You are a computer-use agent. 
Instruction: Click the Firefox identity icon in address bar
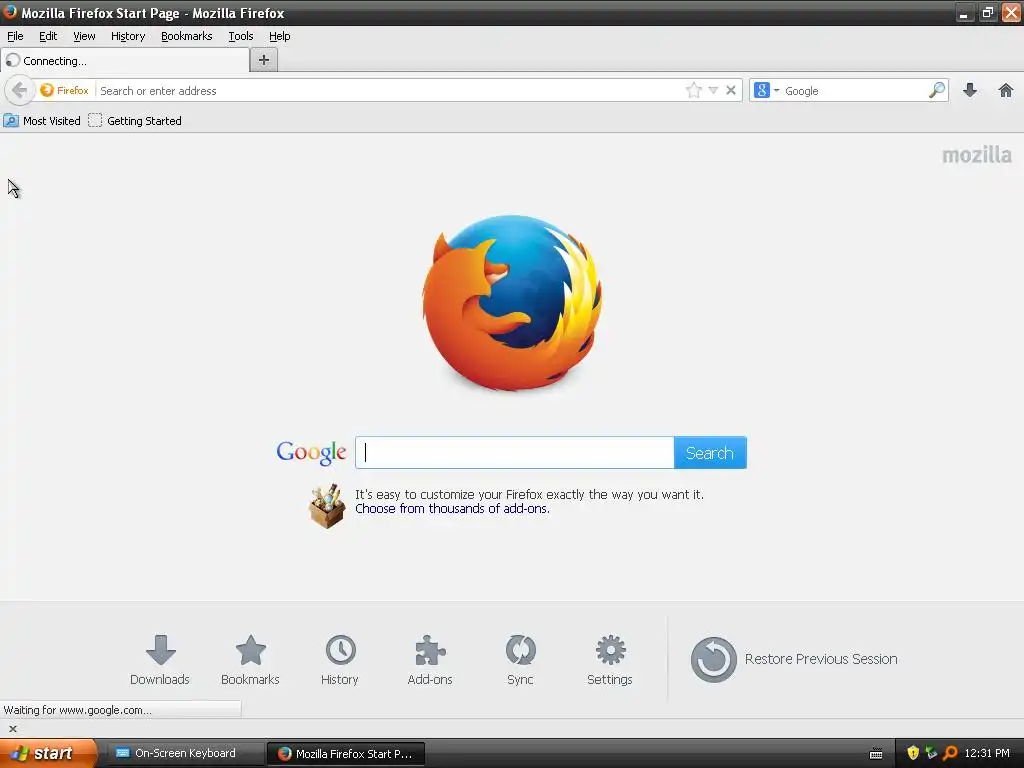pyautogui.click(x=63, y=90)
